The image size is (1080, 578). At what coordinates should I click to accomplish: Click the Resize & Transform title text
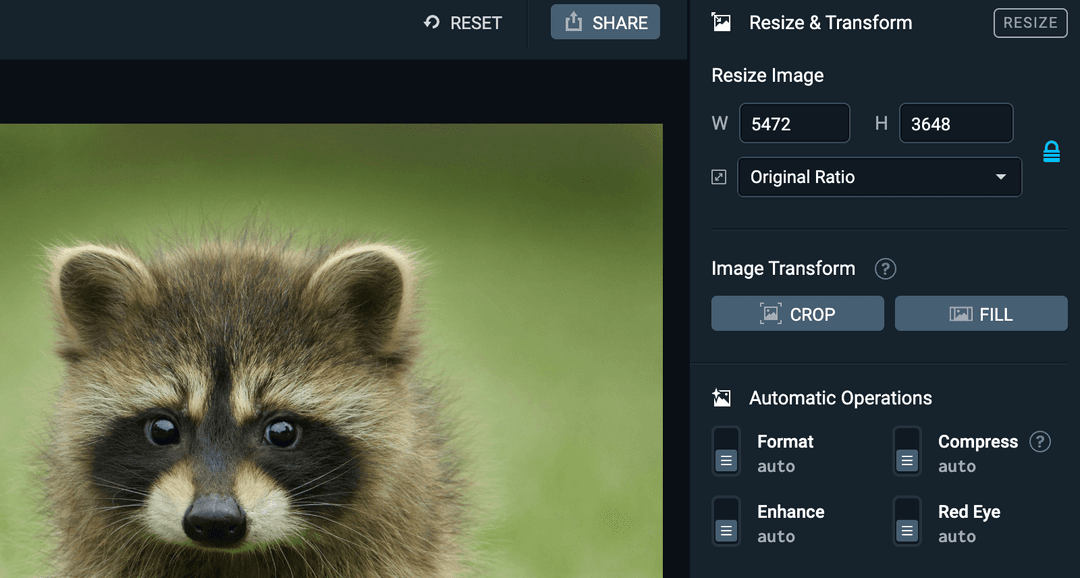[831, 23]
